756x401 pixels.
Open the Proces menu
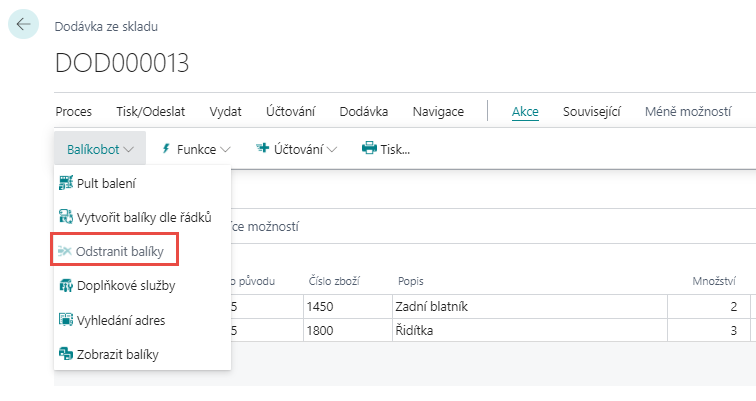tap(73, 112)
